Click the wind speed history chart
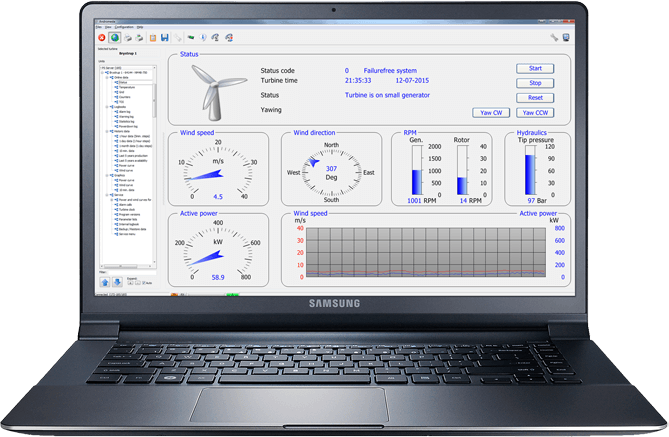Viewport: 669px width, 437px height. 426,252
